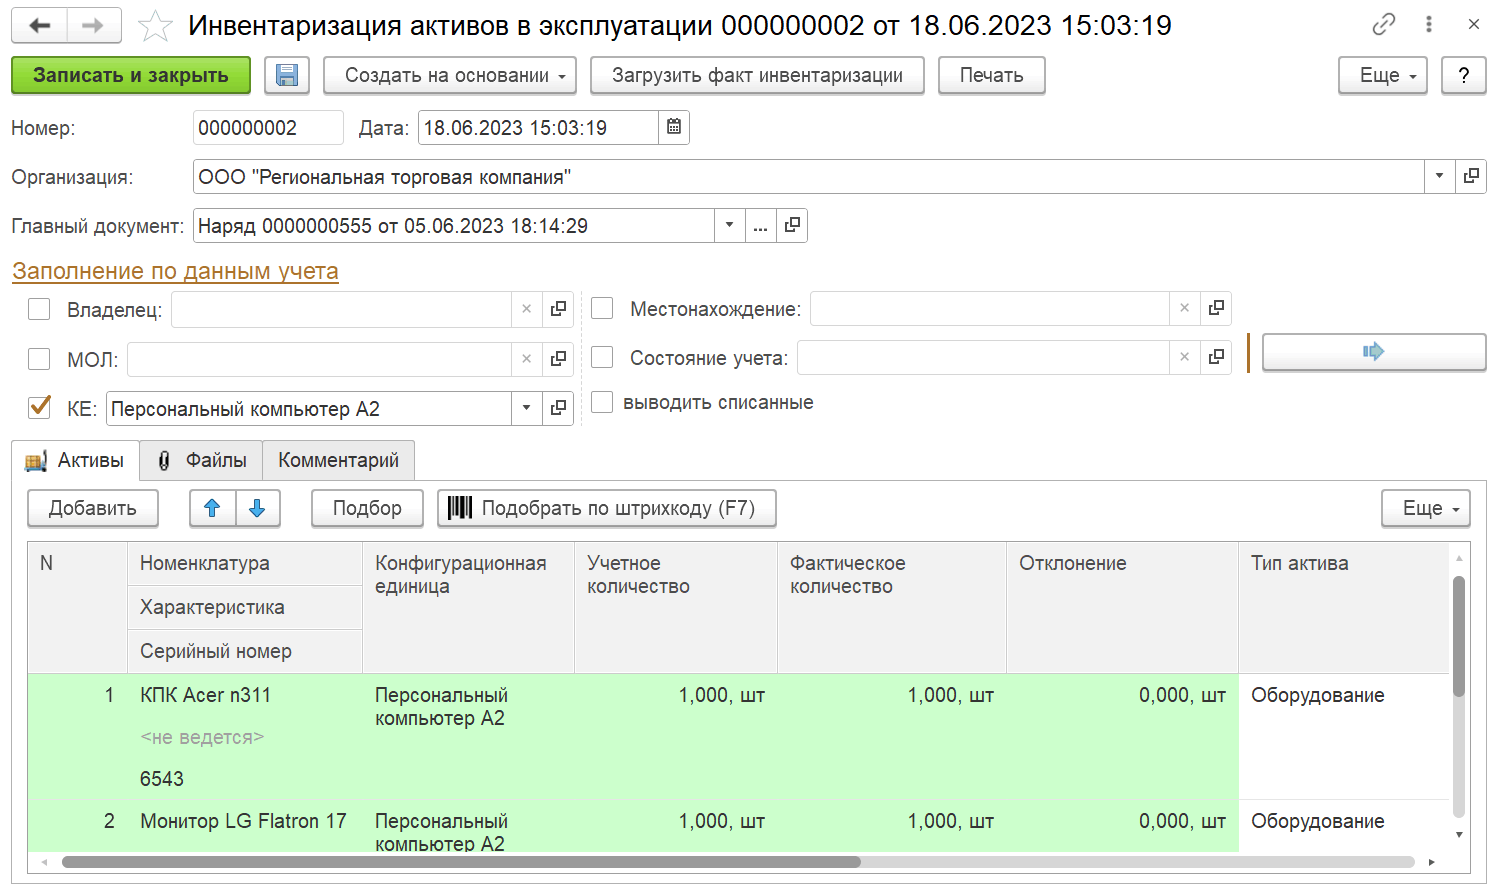
Task: Open the Состояние учета record via the open icon
Action: tap(1216, 357)
